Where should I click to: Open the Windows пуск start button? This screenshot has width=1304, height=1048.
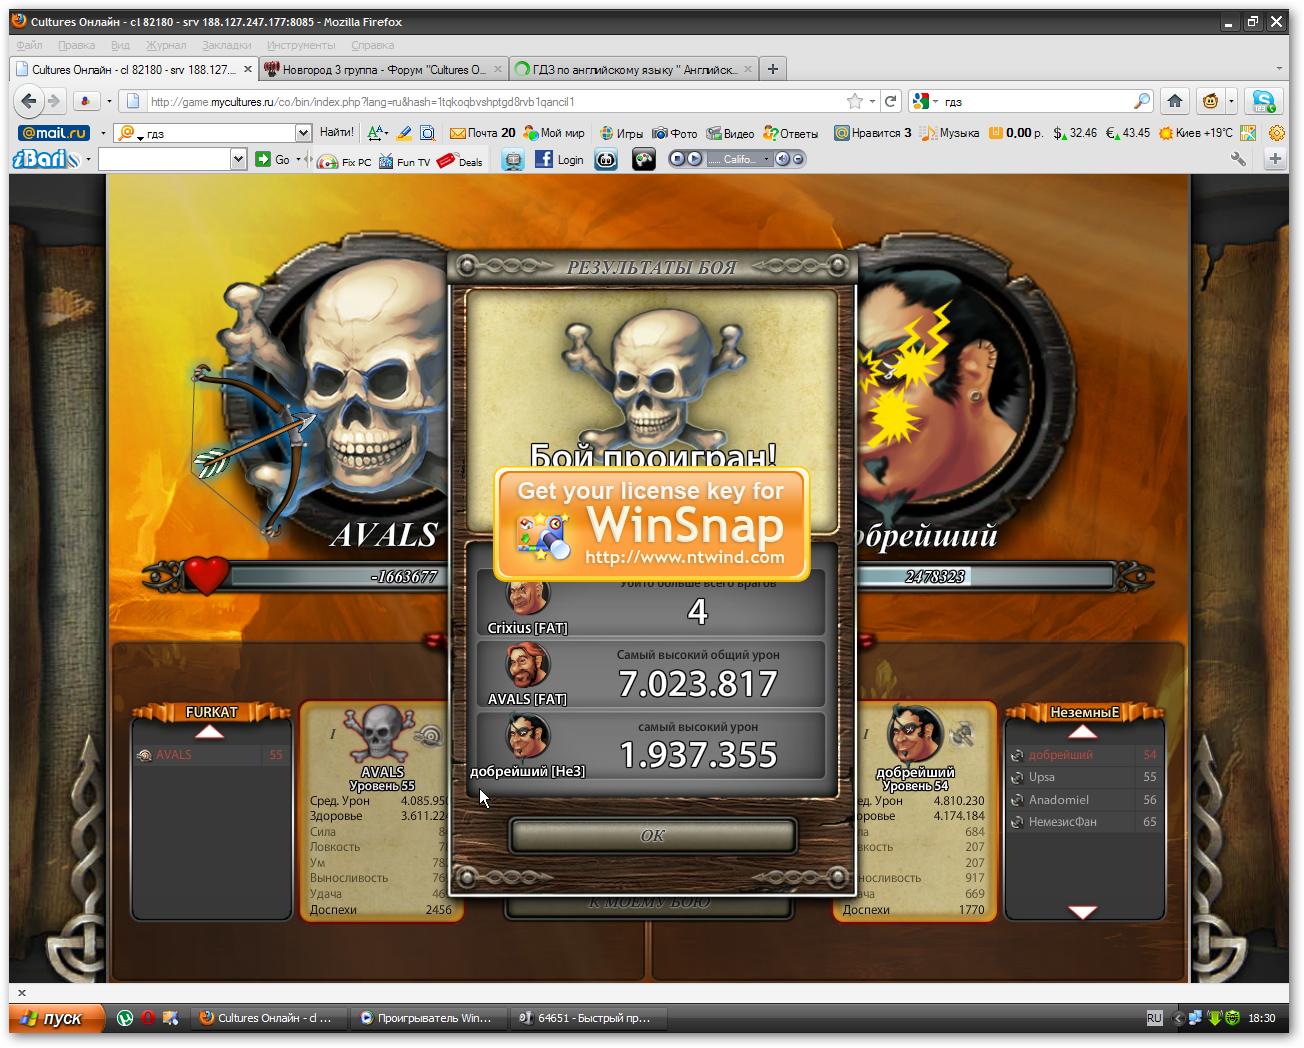[x=57, y=1018]
